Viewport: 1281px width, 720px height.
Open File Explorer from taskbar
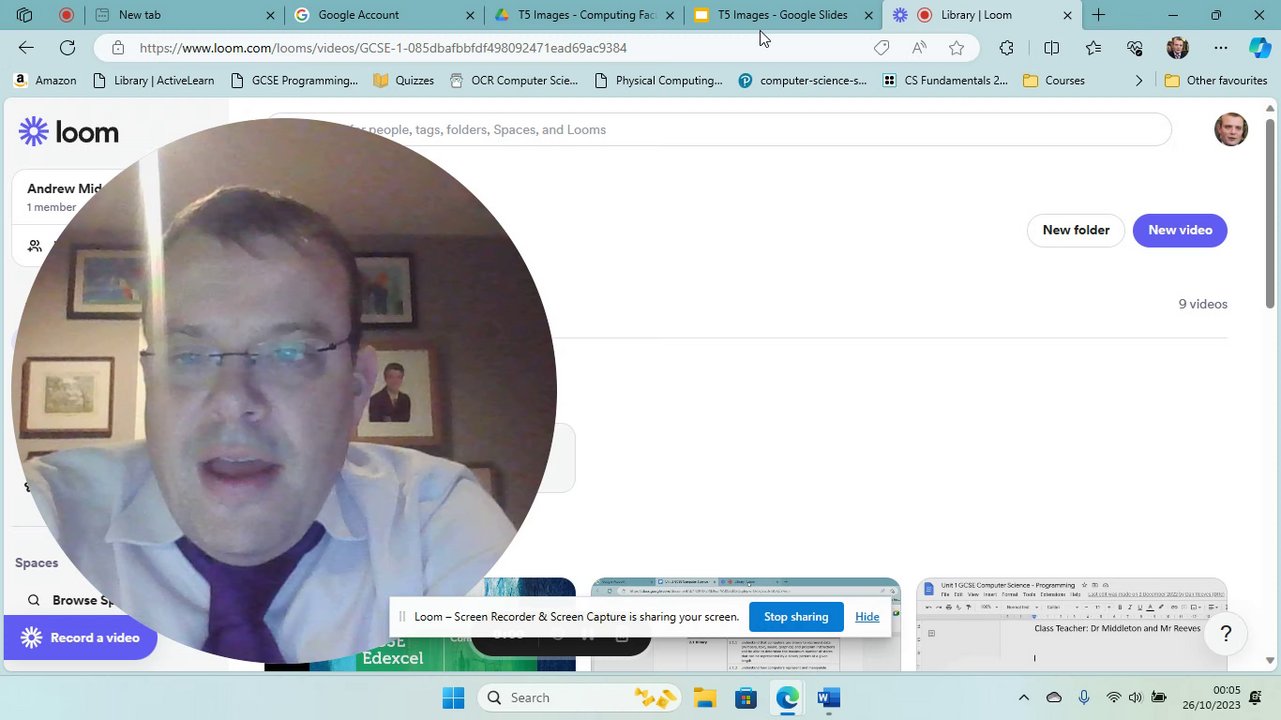click(705, 697)
